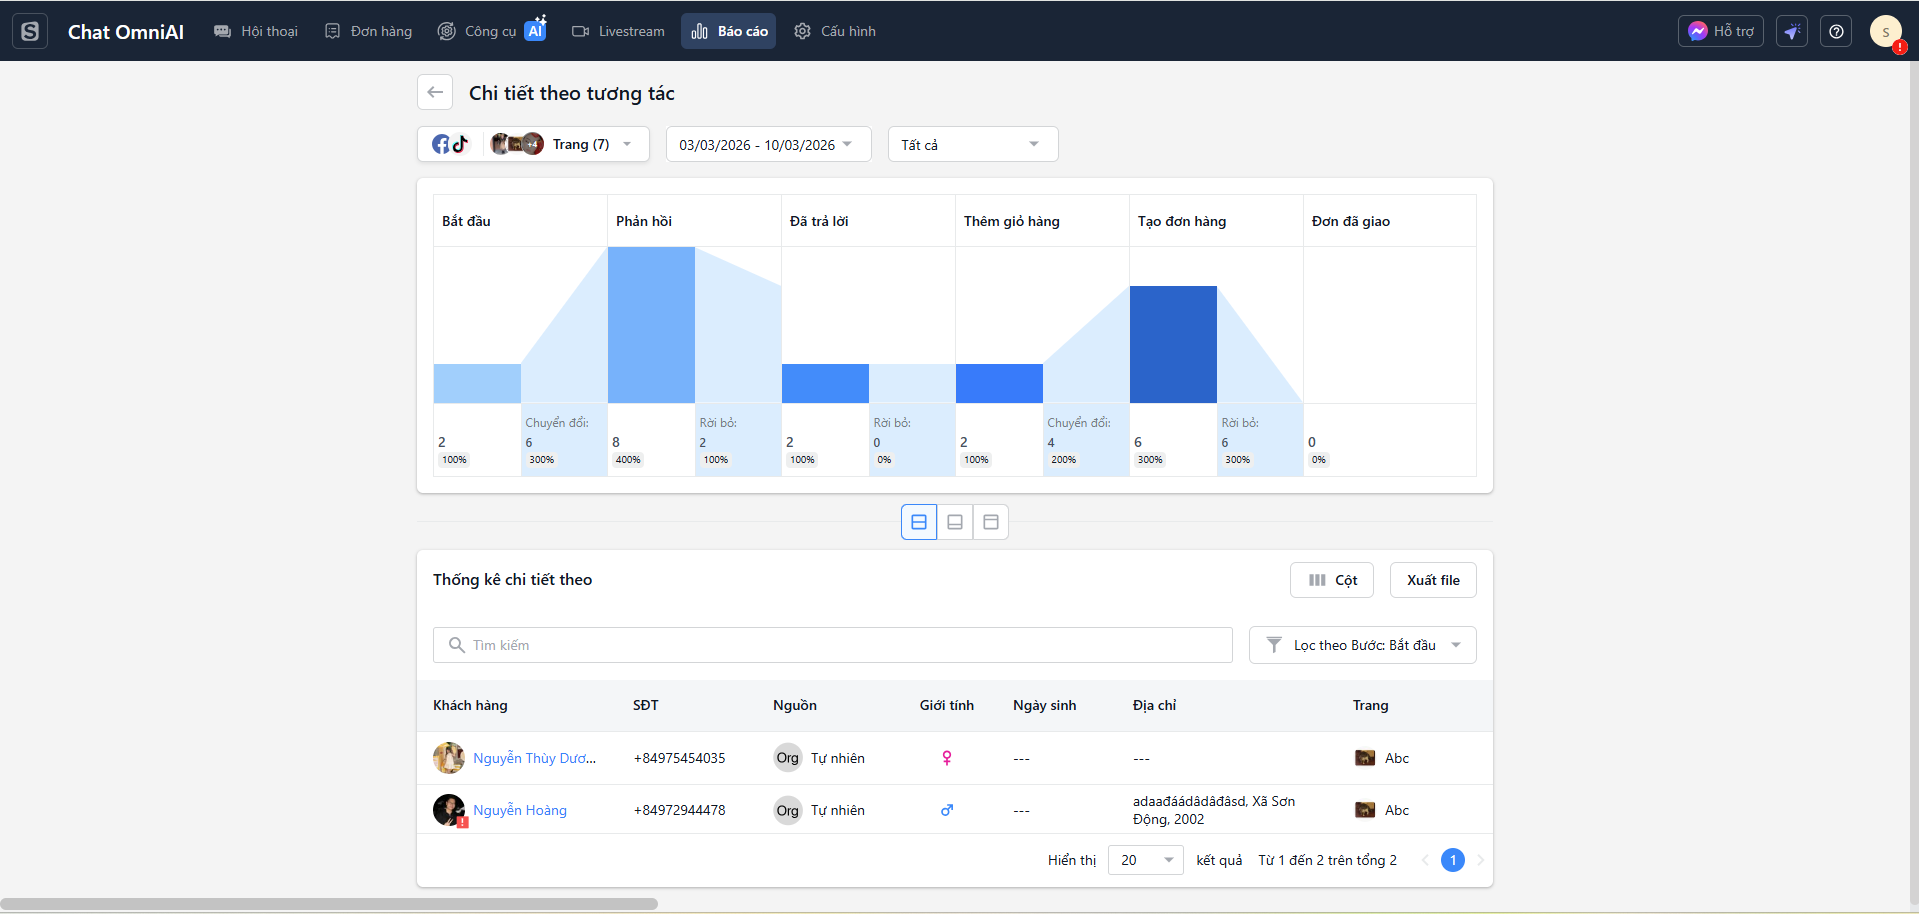The image size is (1919, 914).
Task: Click Nguyễn Hoàng's customer avatar
Action: 449,810
